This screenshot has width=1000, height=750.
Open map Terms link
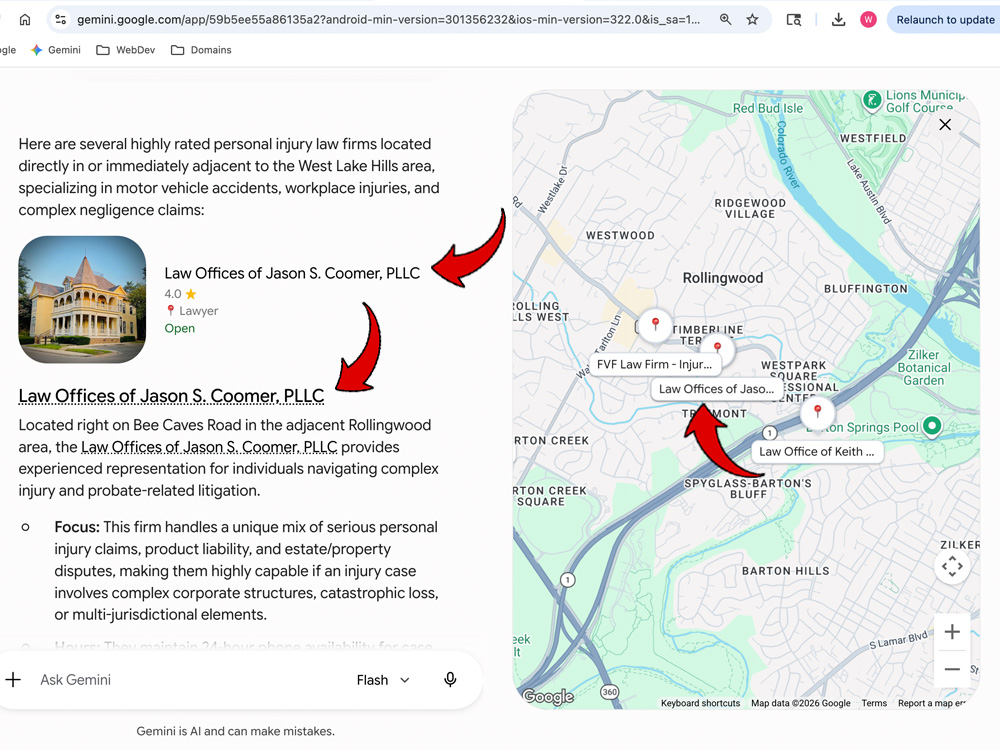874,703
